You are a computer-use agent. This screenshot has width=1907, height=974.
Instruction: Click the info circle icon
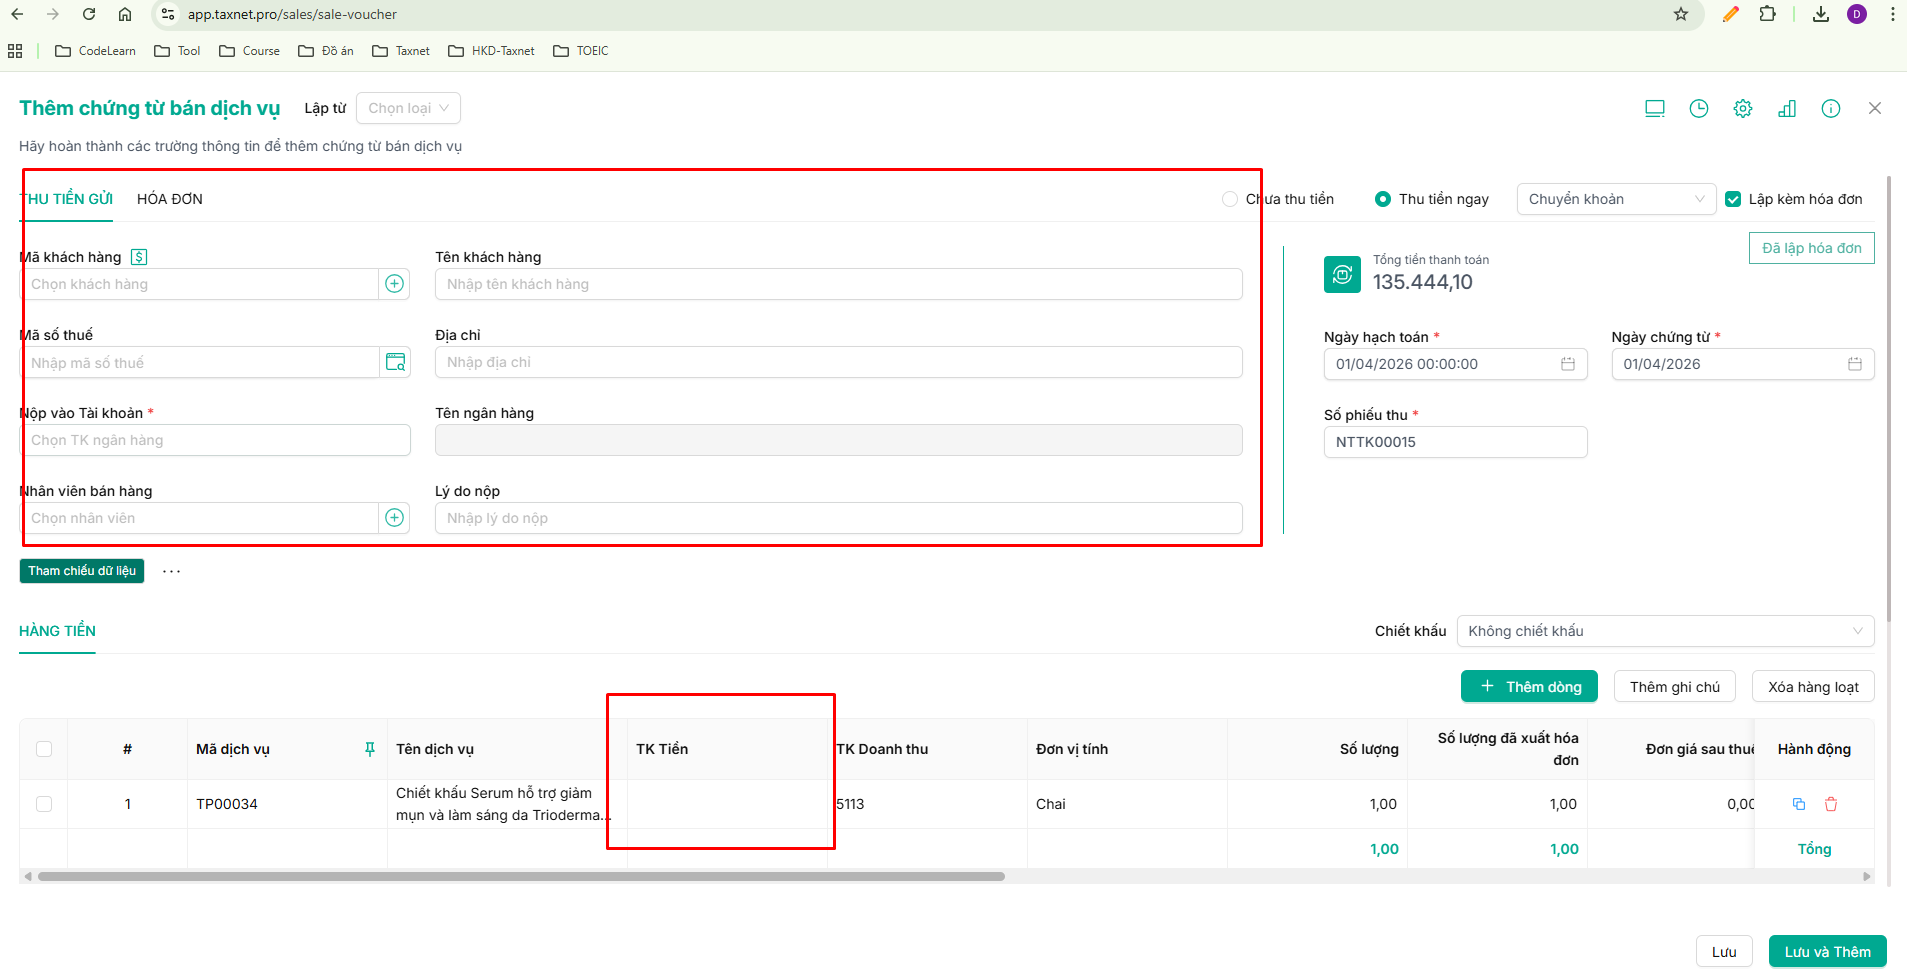point(1831,108)
